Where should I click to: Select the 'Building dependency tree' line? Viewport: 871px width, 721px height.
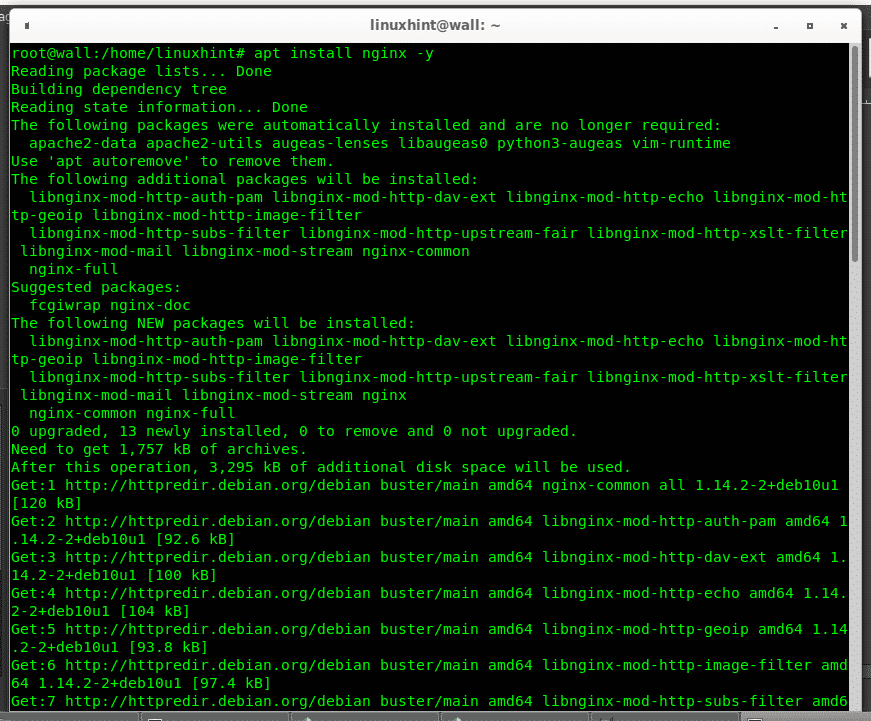coord(119,89)
